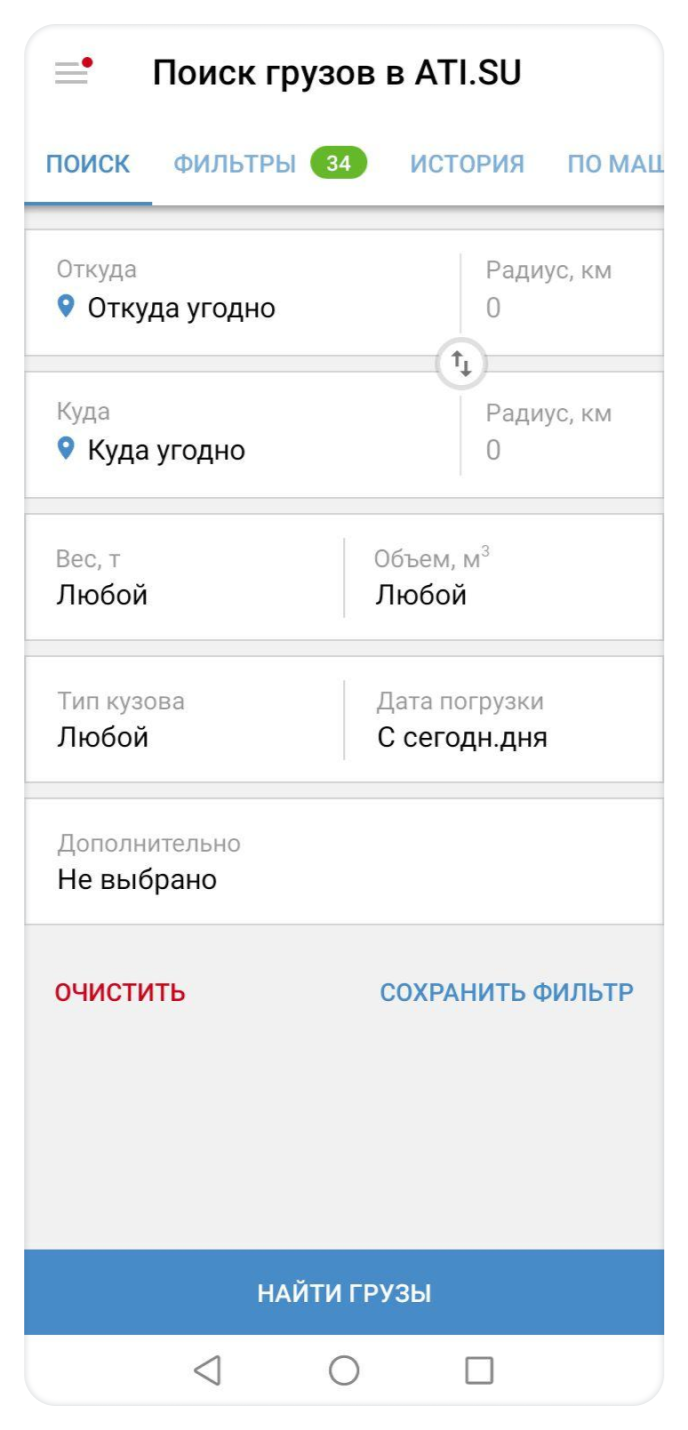
Task: Open Android recent apps square button
Action: tap(479, 1370)
